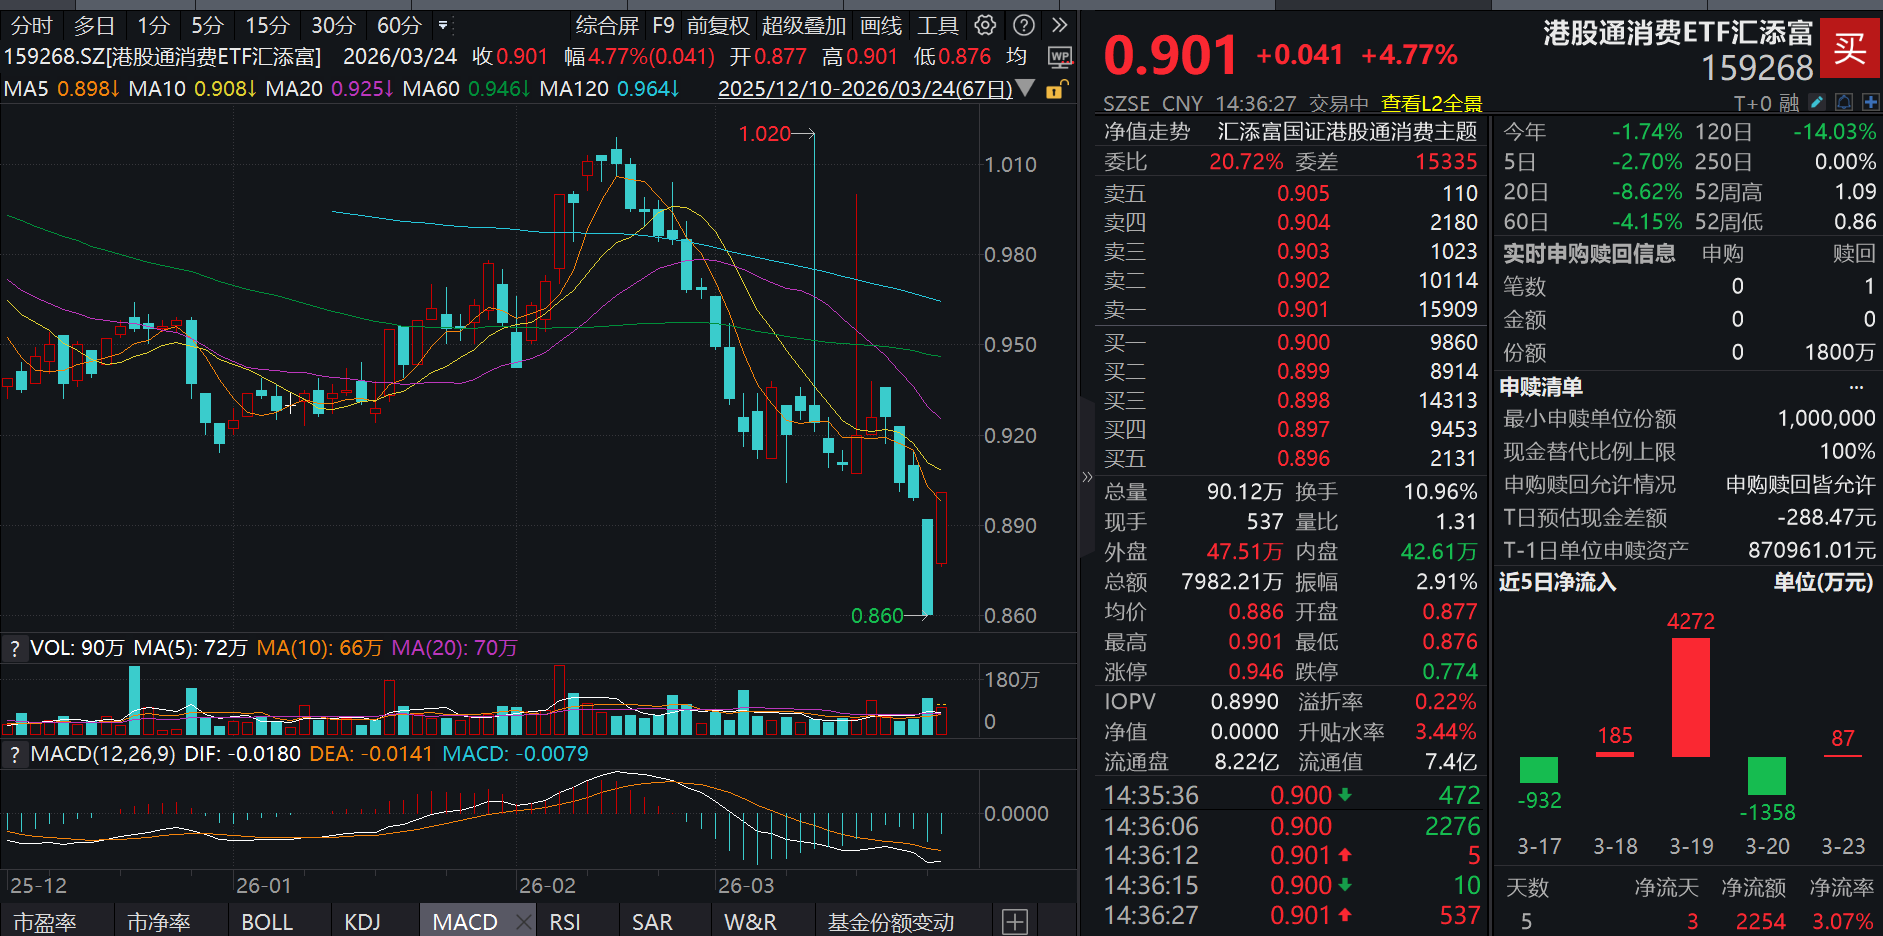The height and width of the screenshot is (936, 1883).
Task: Open period dropdown arrow after 60分
Action: point(443,25)
